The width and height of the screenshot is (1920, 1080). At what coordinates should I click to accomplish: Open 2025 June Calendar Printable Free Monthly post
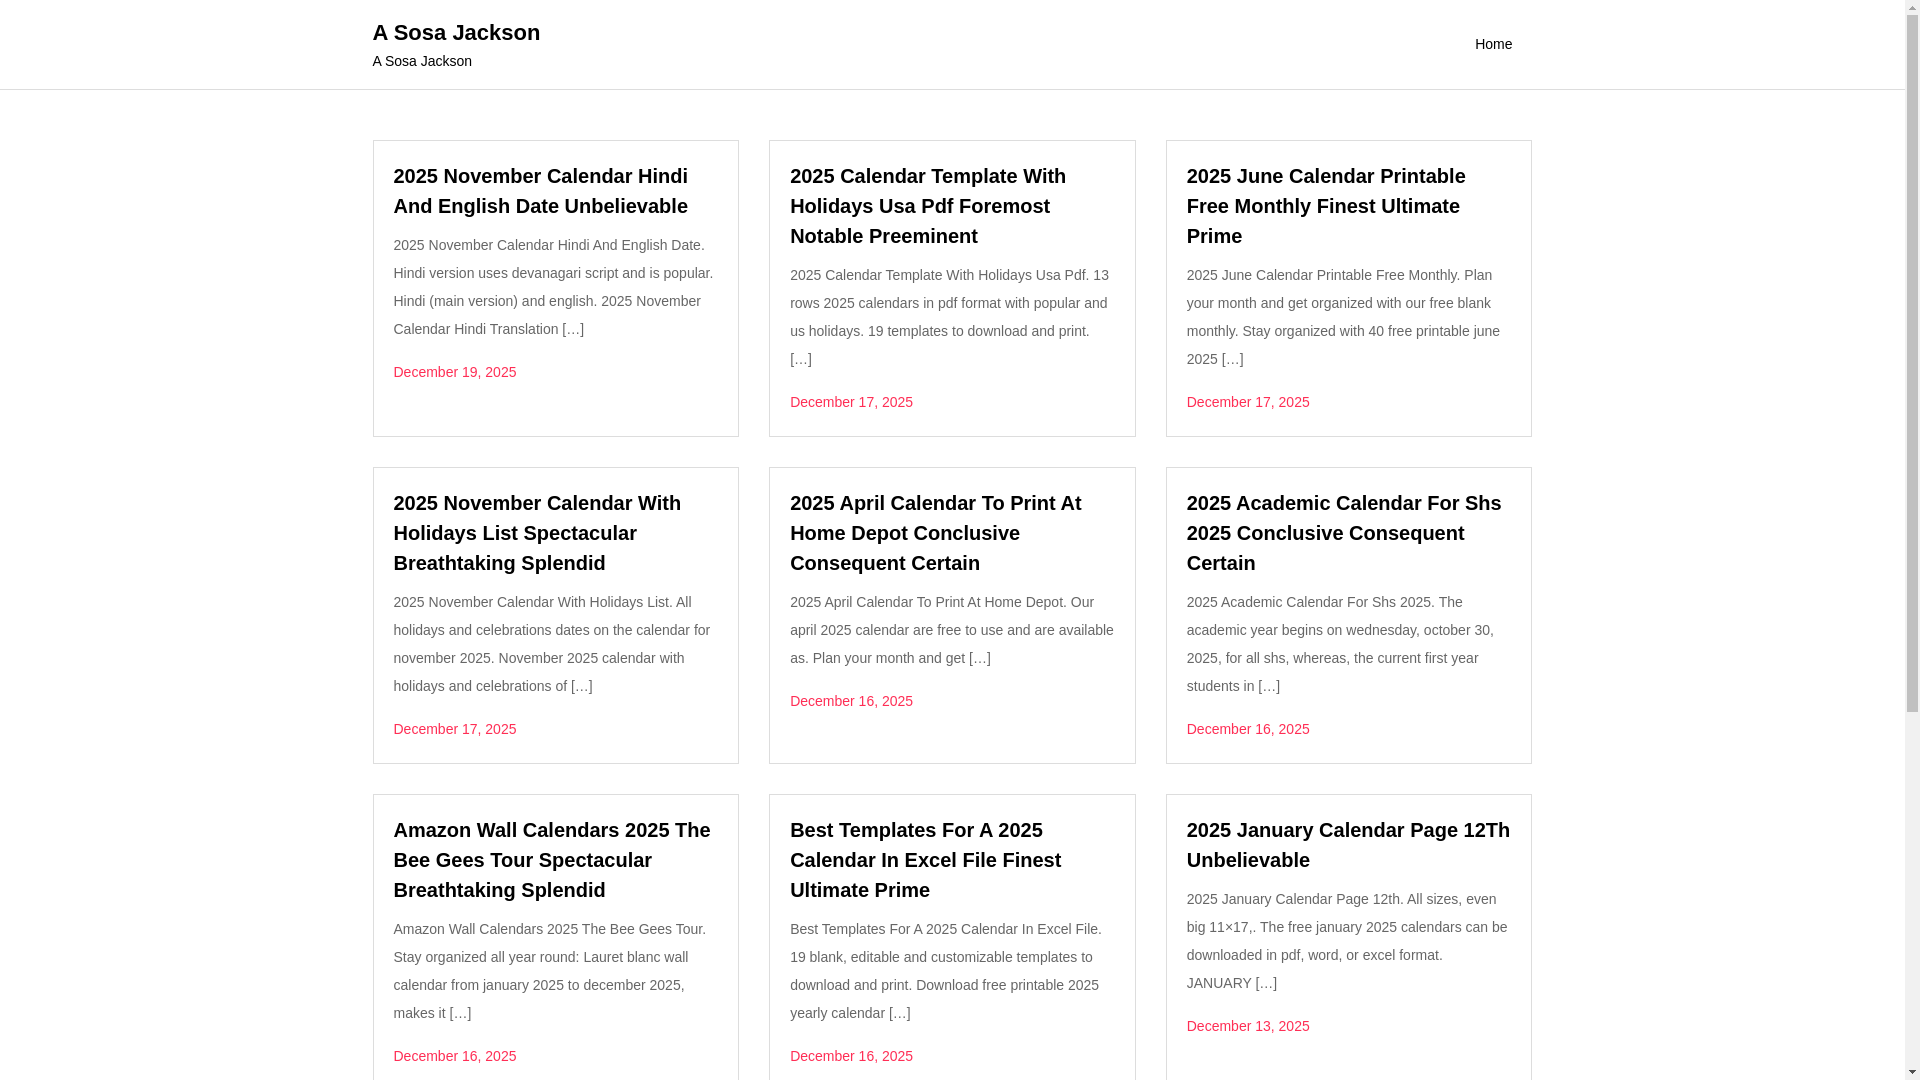coord(1325,206)
